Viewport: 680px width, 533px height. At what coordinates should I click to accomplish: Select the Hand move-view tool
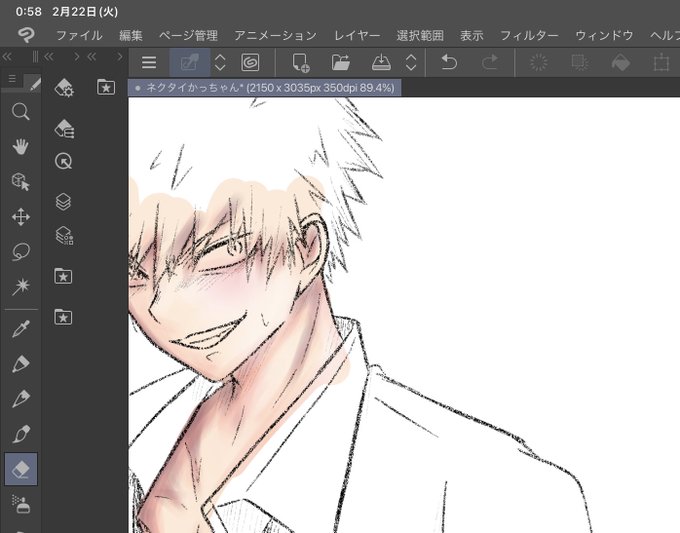pos(20,147)
